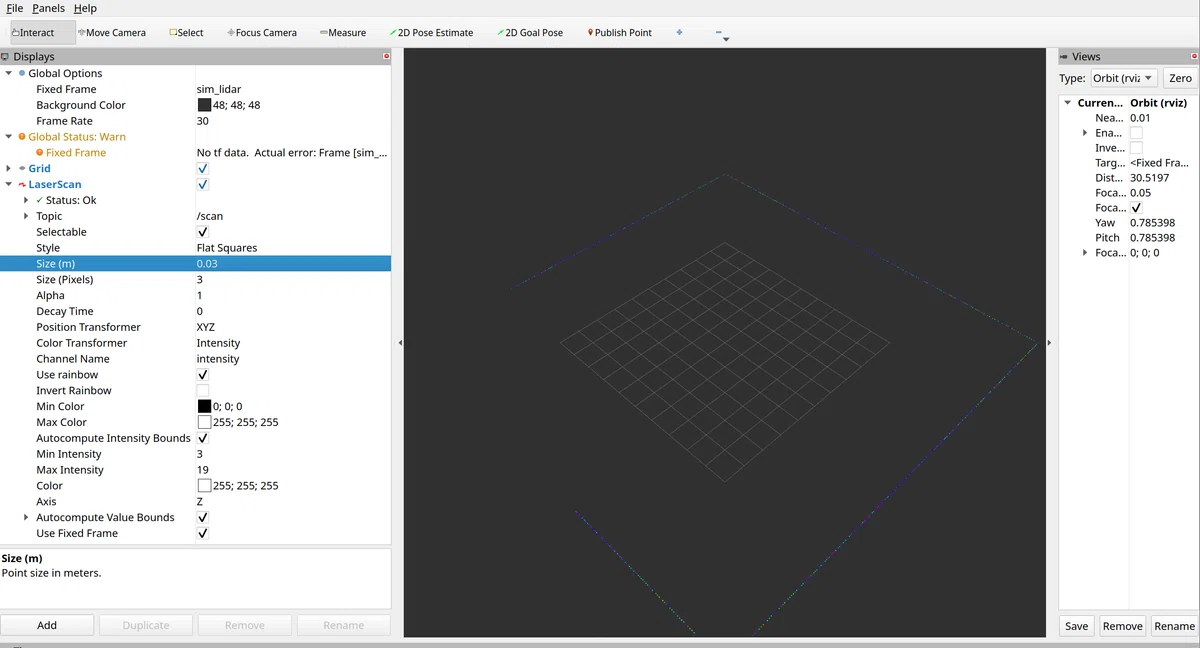Click Remove button in Views panel
1200x648 pixels.
tap(1122, 626)
